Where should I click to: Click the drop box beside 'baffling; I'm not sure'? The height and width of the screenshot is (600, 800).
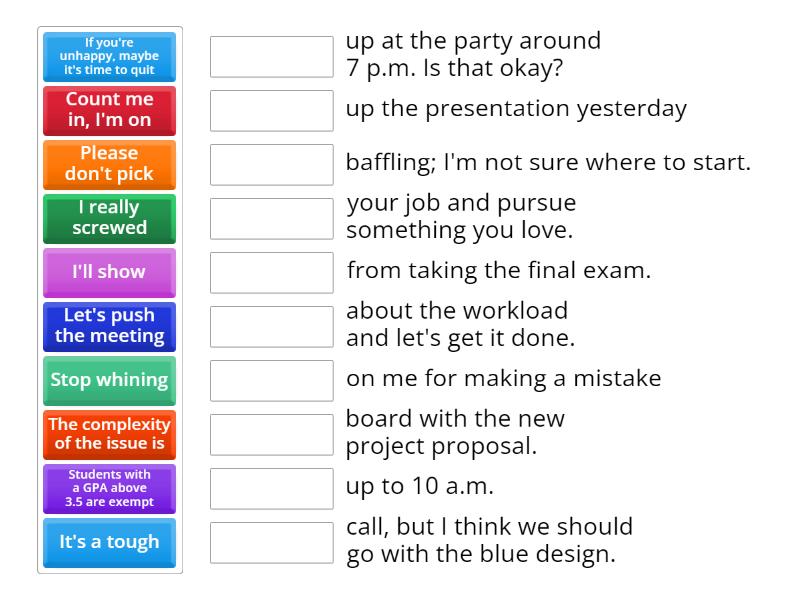272,165
